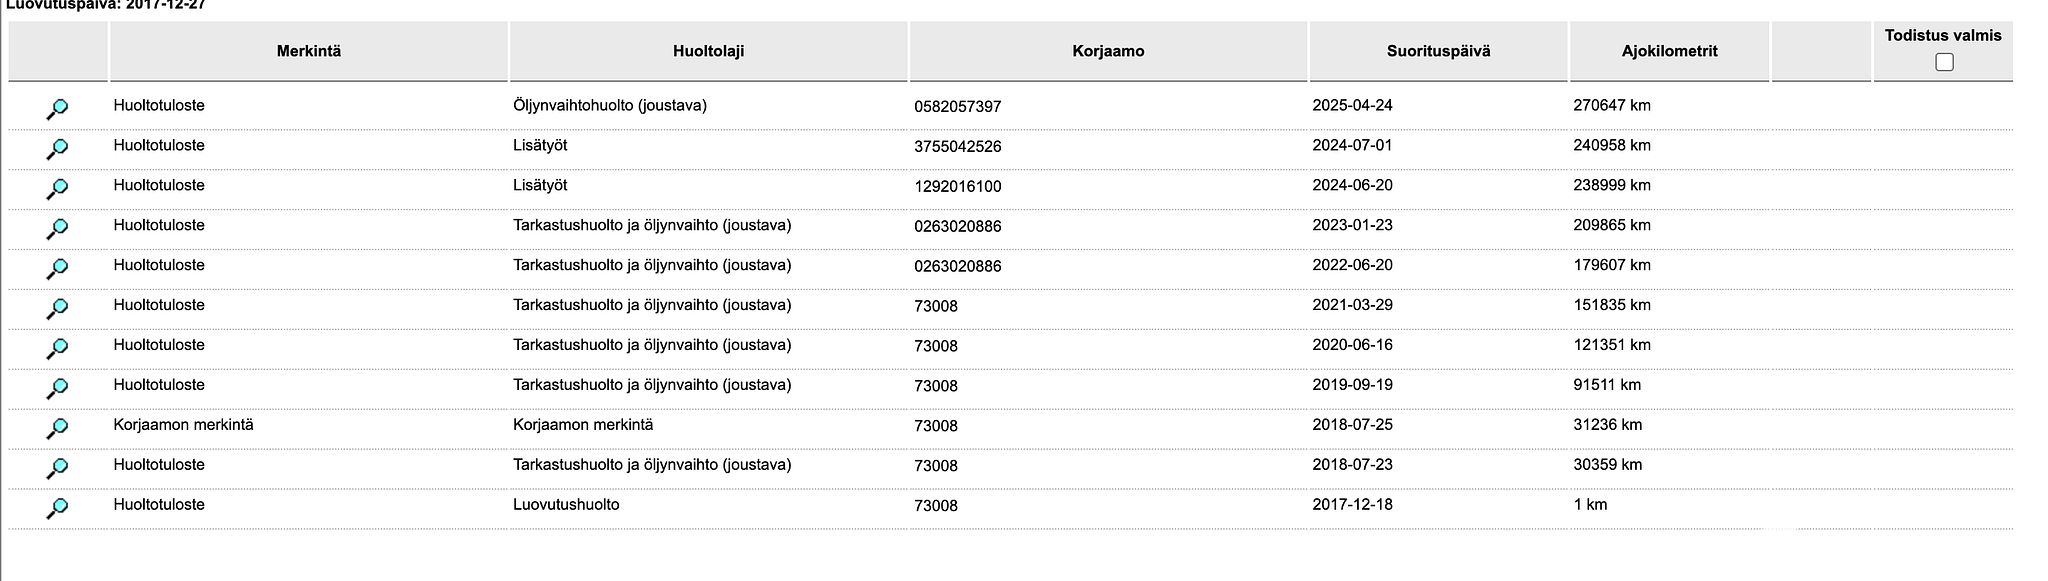Screen dimensions: 2048x581
Task: Click the Korjaamo column header
Action: click(x=1108, y=51)
